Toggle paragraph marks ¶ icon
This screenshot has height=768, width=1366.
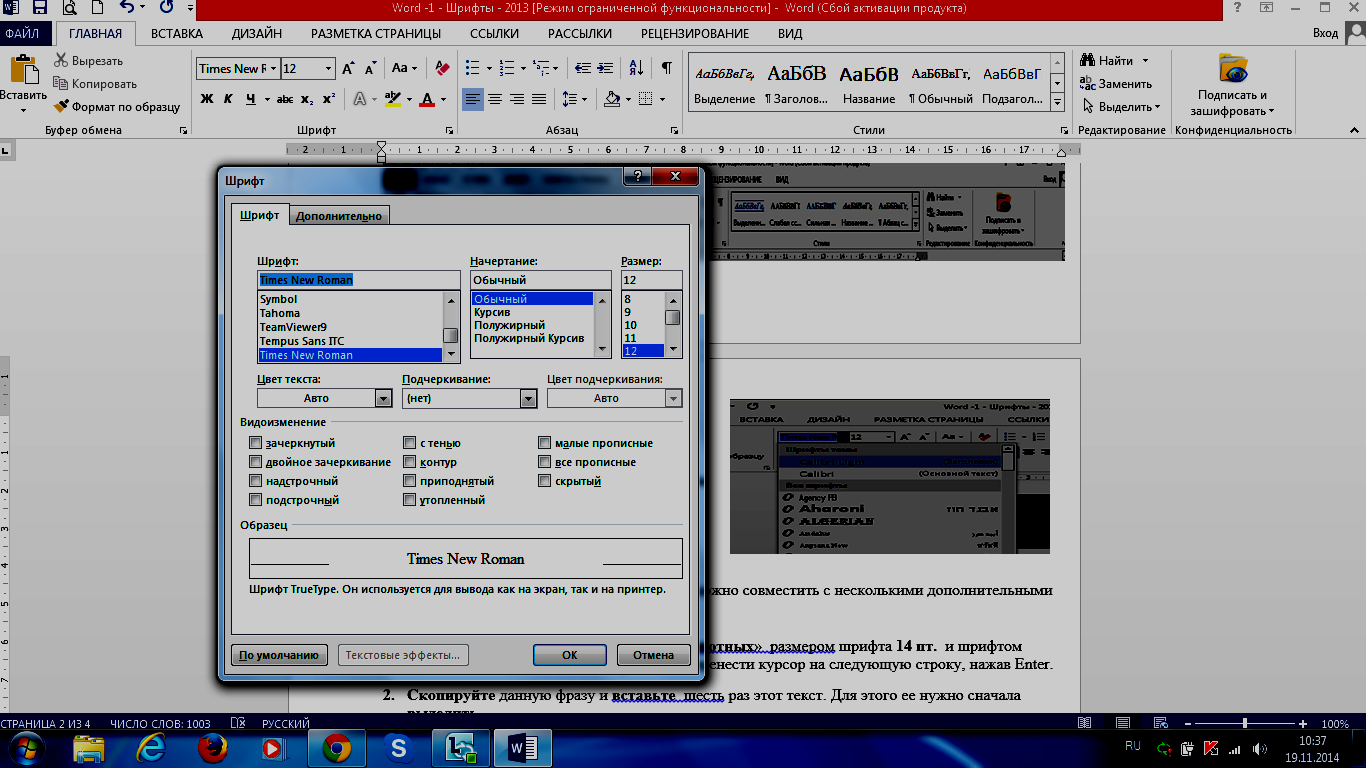coord(666,68)
